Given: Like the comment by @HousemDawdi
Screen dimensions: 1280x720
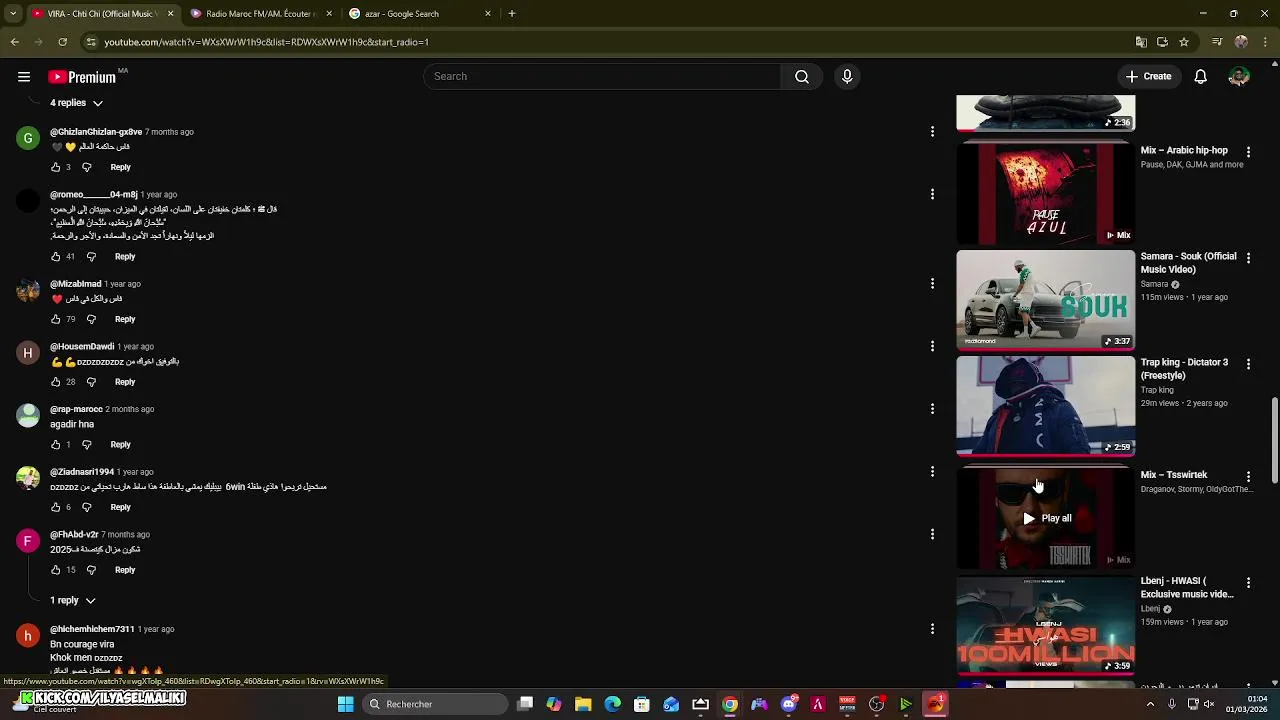Looking at the screenshot, I should coord(56,382).
